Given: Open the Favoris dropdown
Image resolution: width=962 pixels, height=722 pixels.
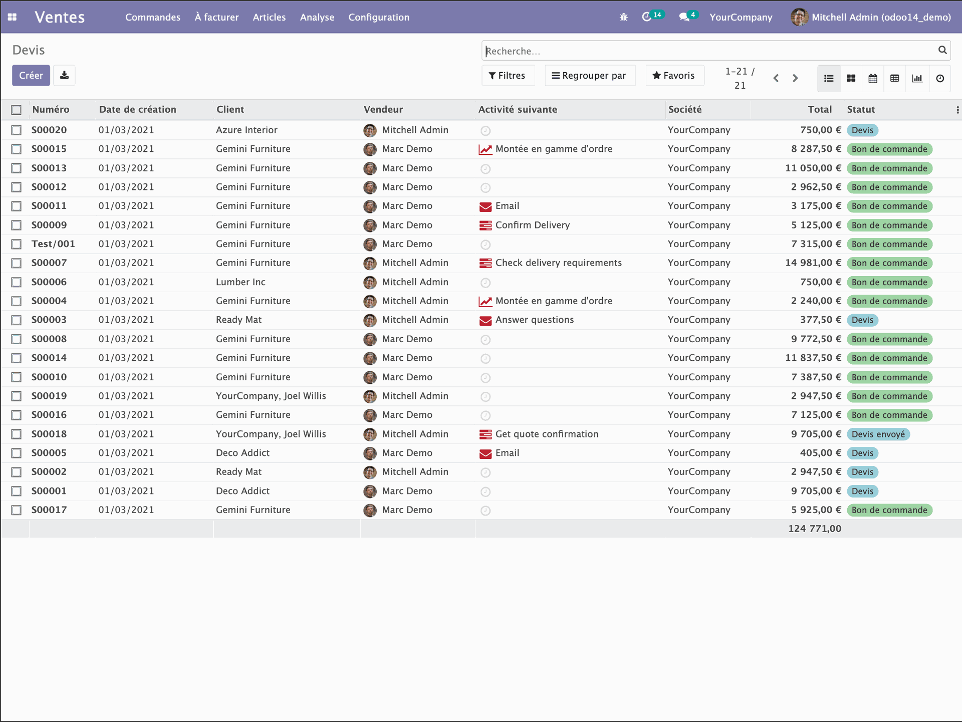Looking at the screenshot, I should pyautogui.click(x=674, y=76).
